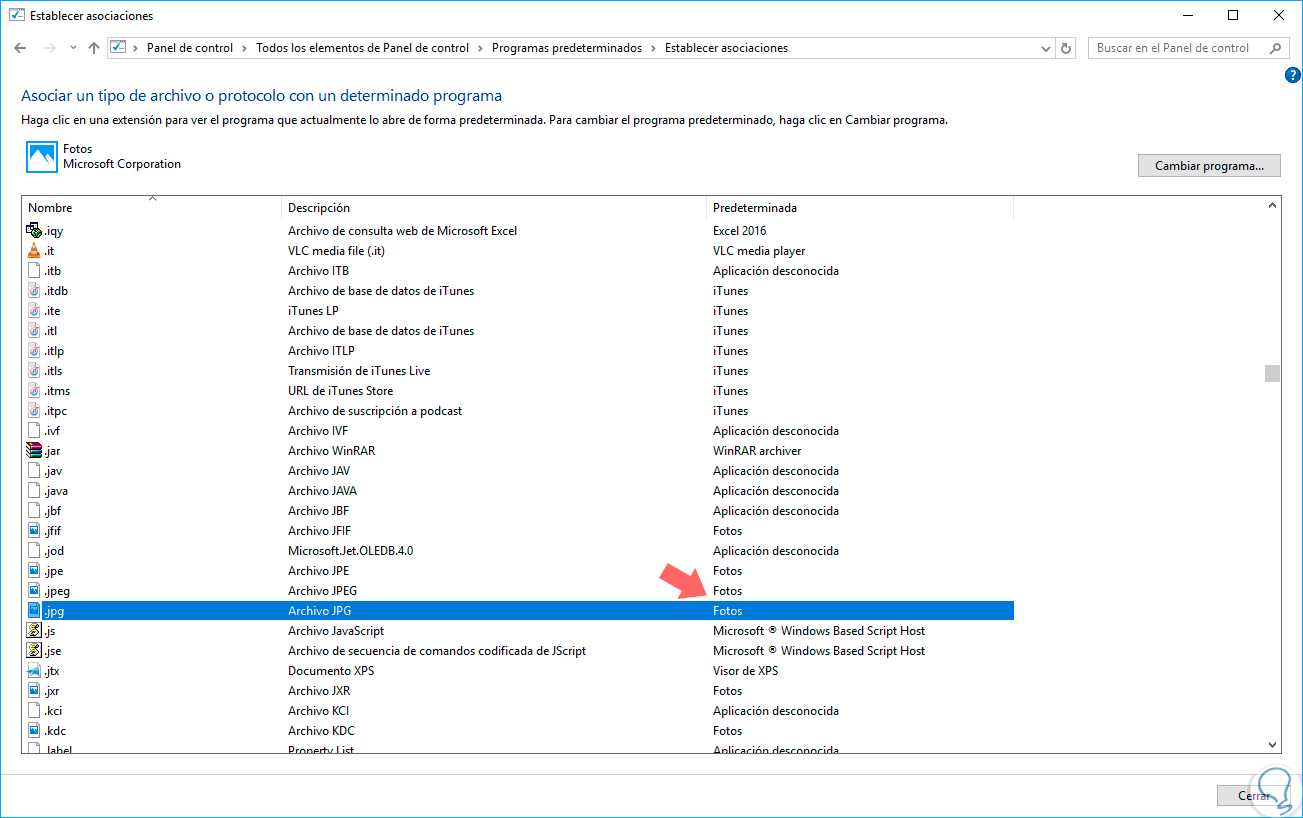Navigate to Programas predeterminados breadcrumb
Viewport: 1303px width, 818px height.
pyautogui.click(x=567, y=48)
